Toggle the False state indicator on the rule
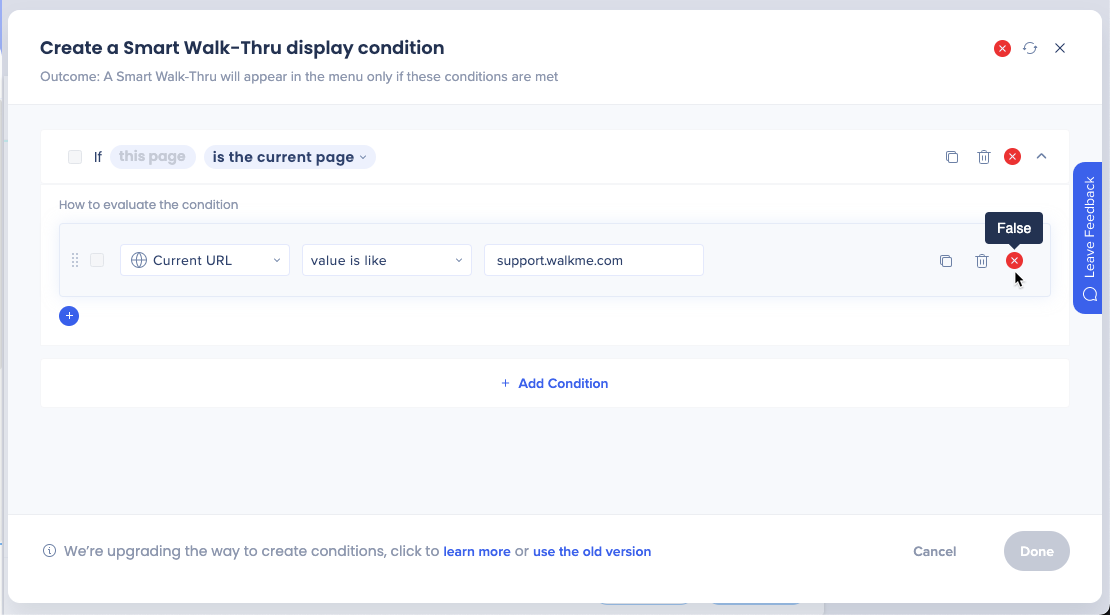 (1014, 260)
